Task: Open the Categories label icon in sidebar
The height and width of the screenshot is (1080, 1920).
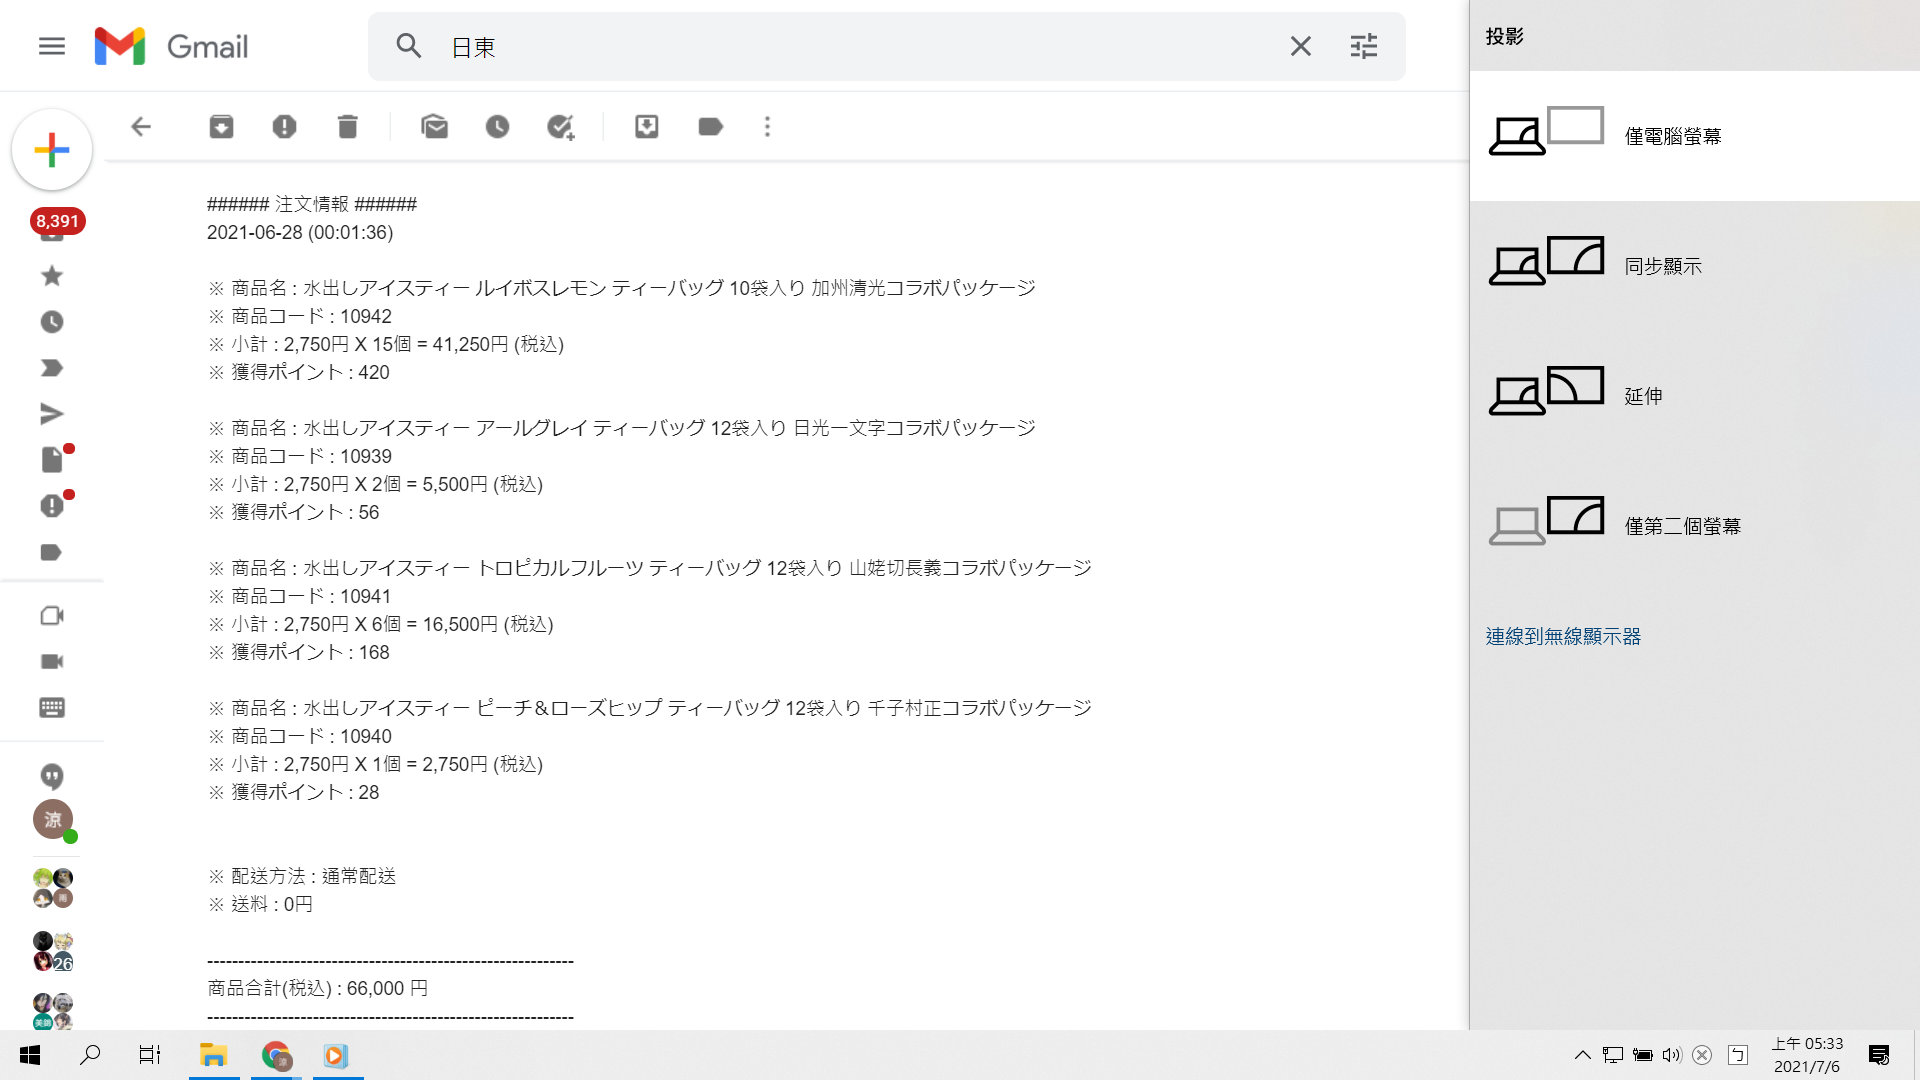Action: click(52, 552)
